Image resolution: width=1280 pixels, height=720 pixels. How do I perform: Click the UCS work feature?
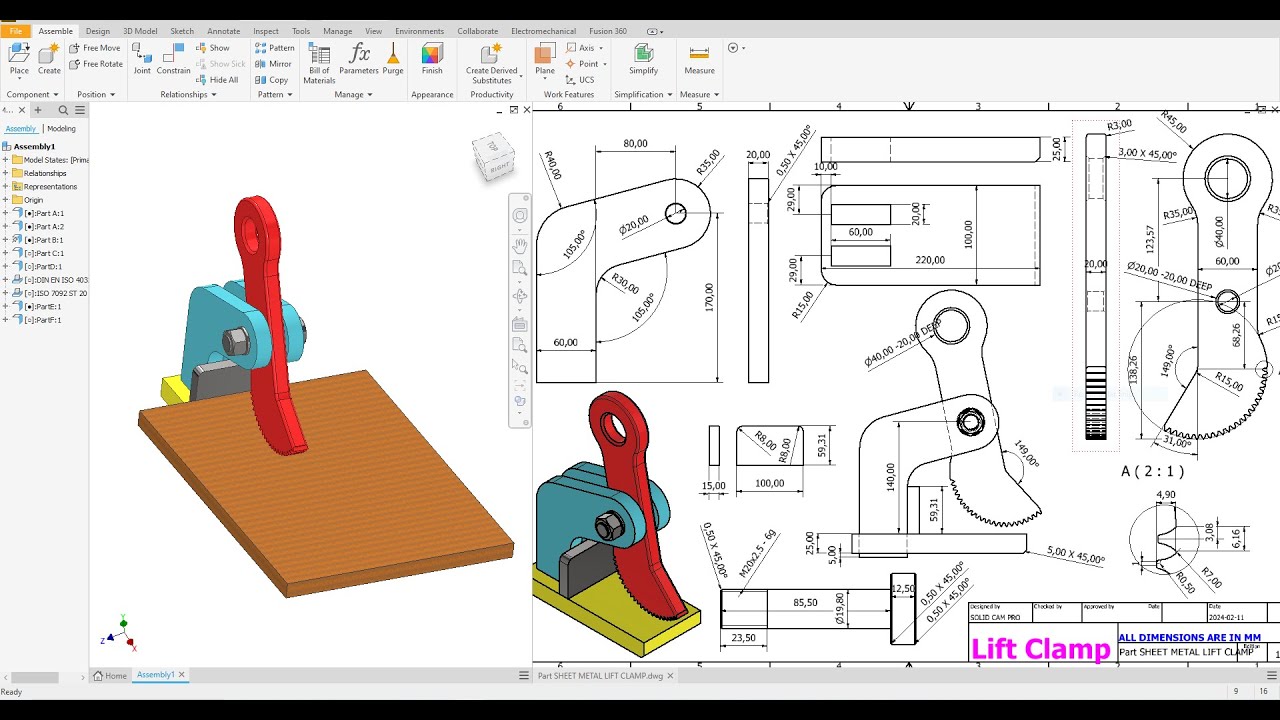point(580,80)
